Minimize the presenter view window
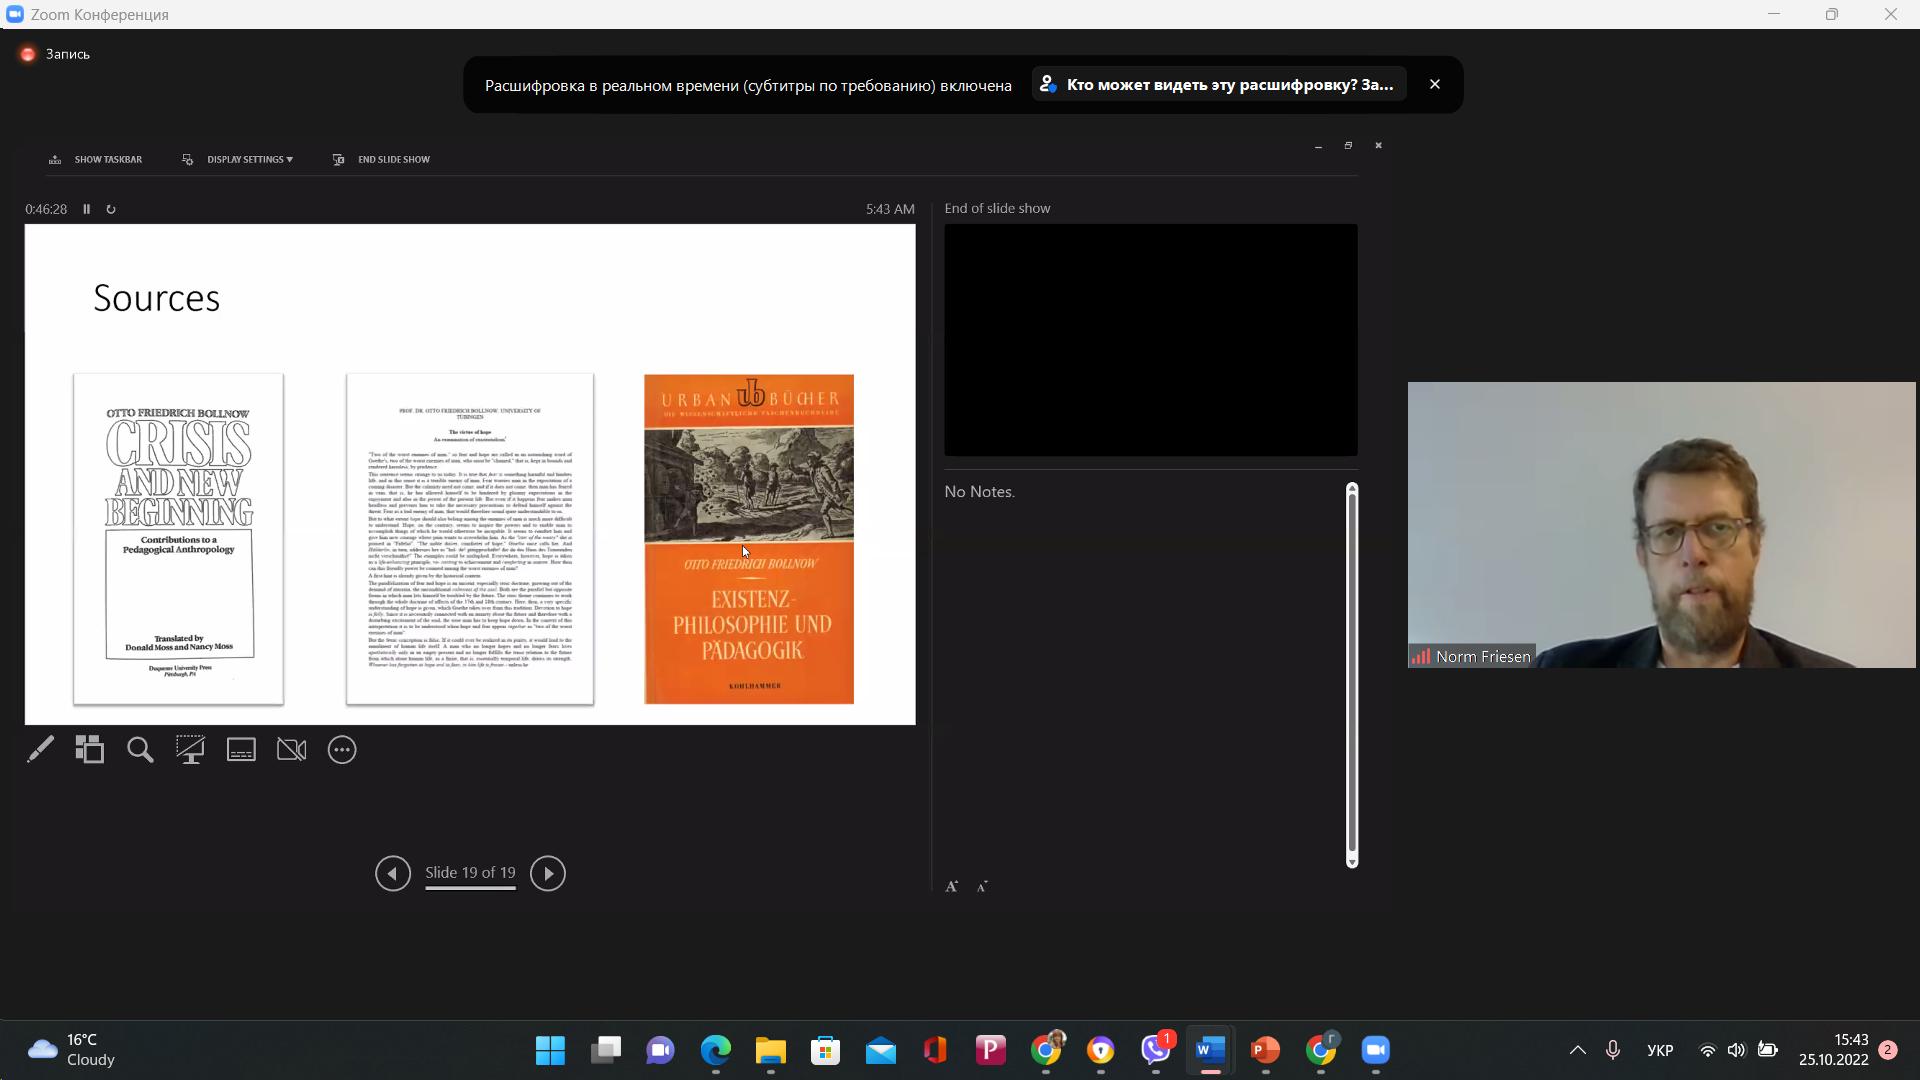The width and height of the screenshot is (1920, 1080). point(1318,146)
